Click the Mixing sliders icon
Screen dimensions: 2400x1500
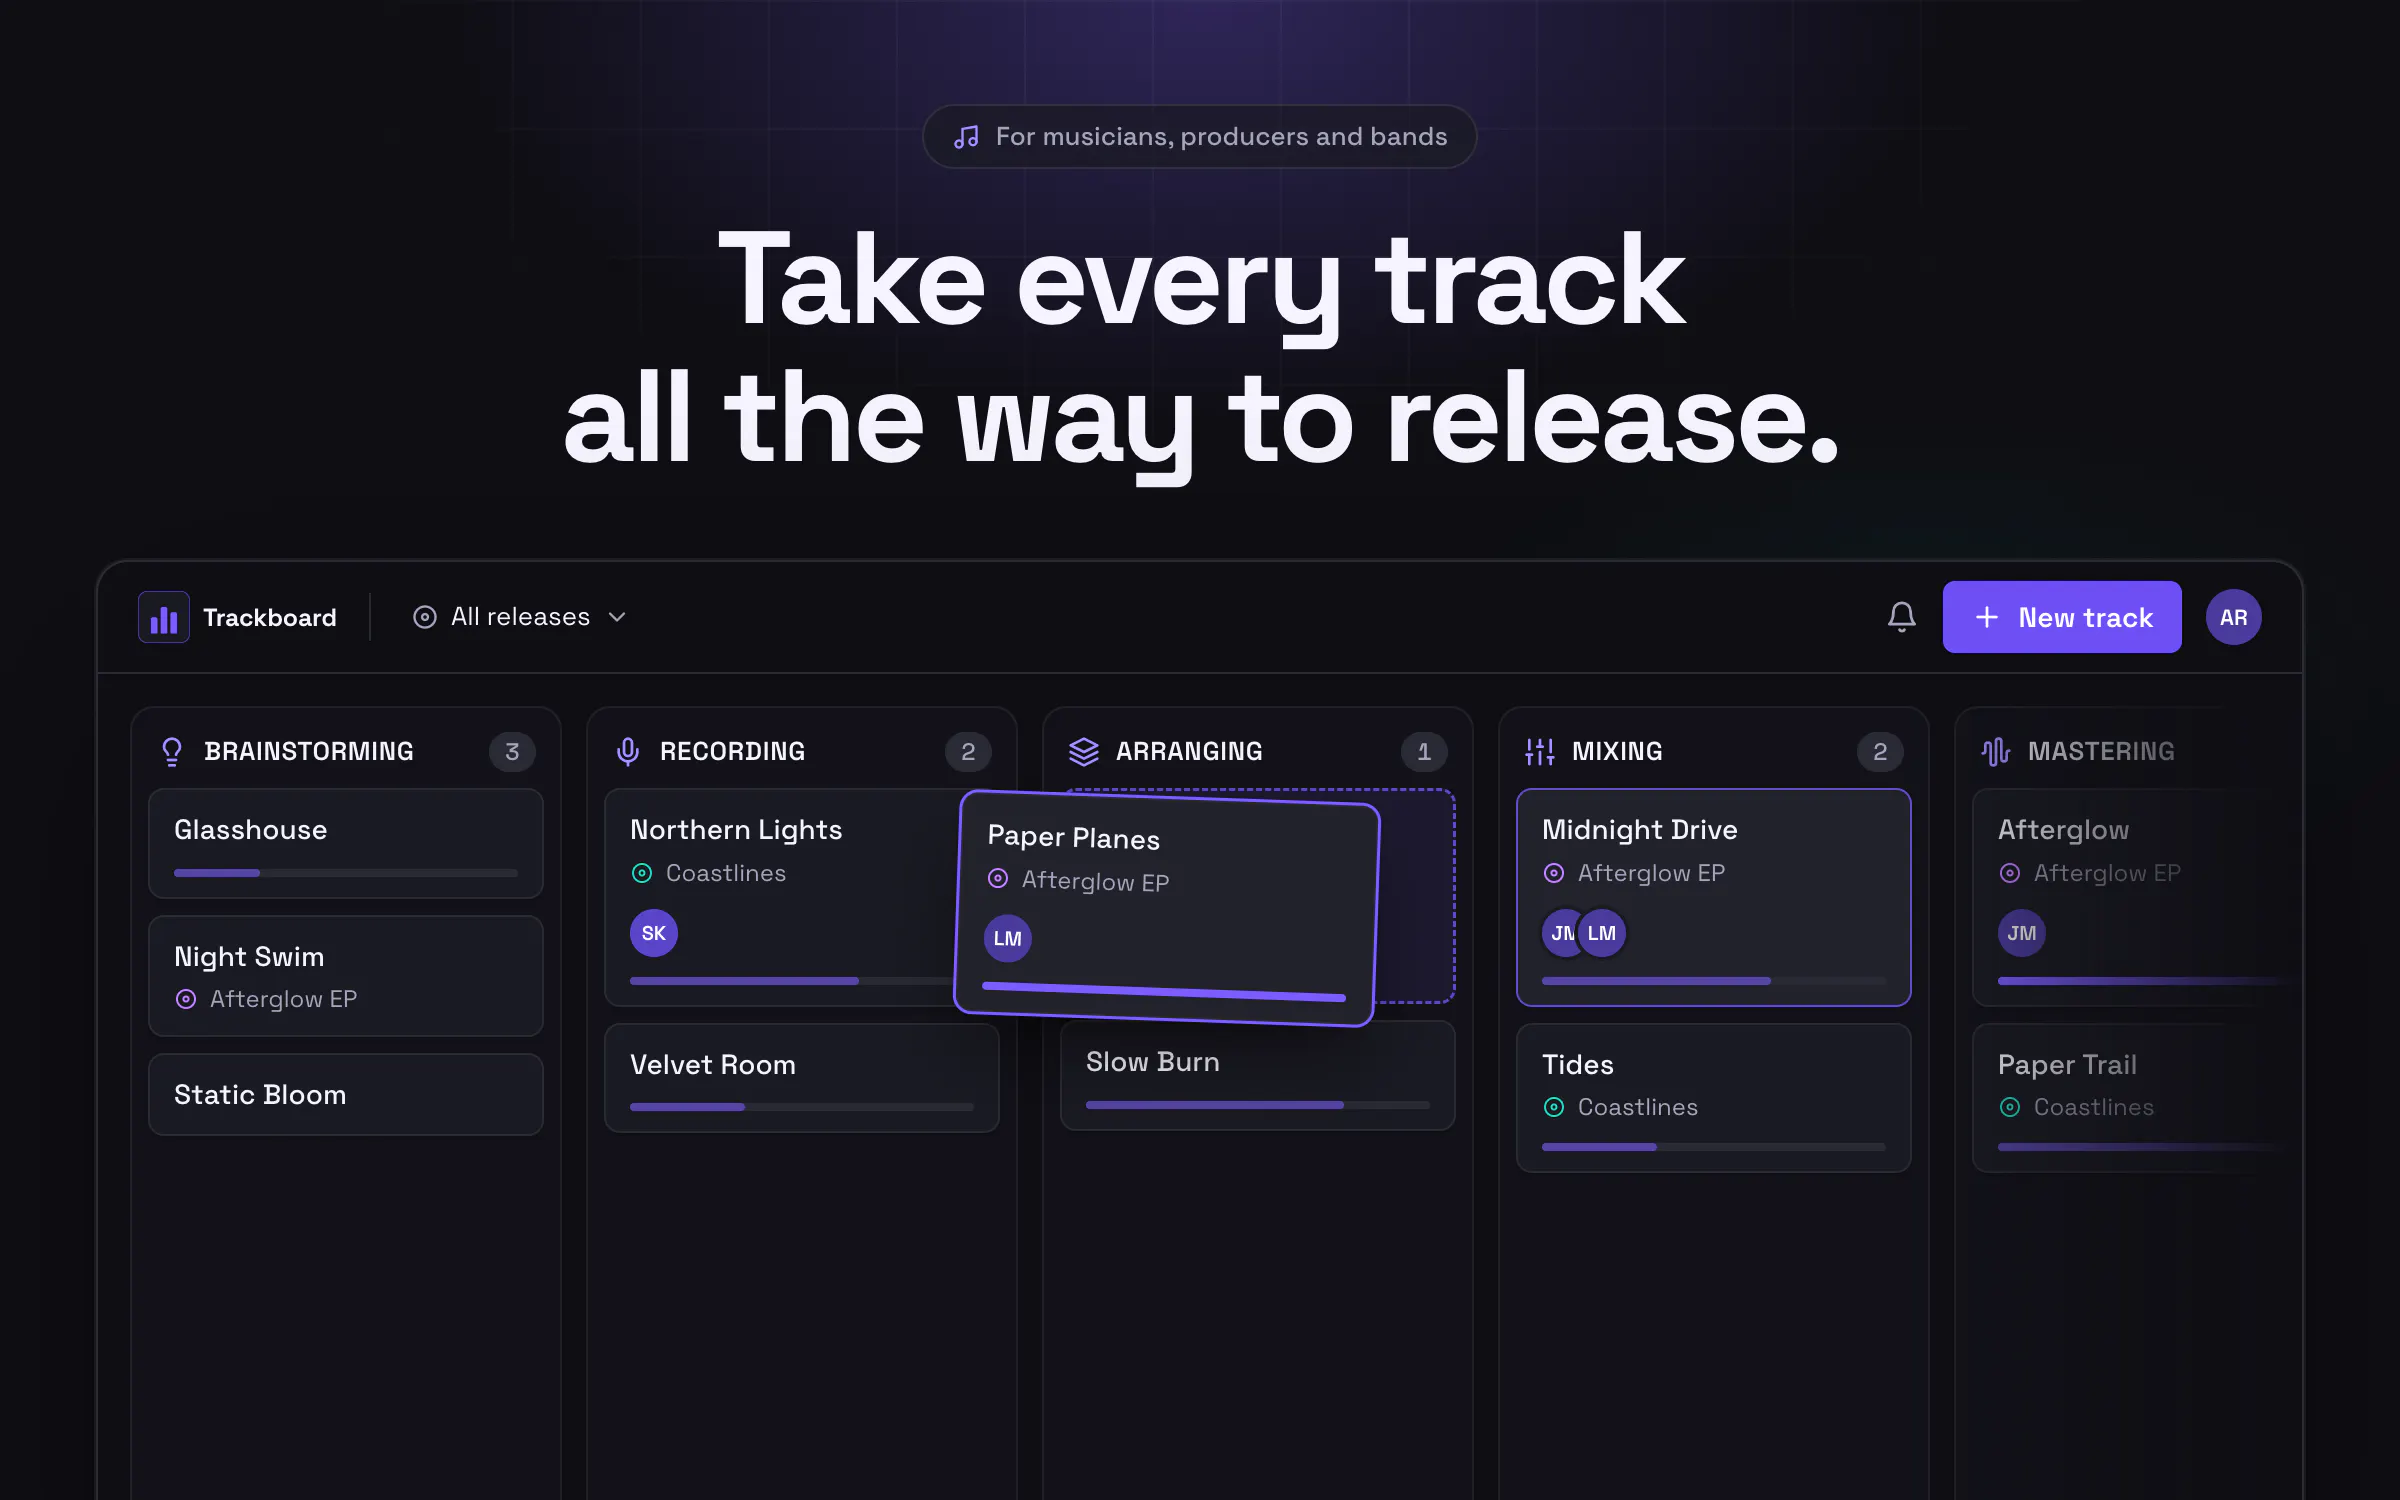coord(1540,751)
